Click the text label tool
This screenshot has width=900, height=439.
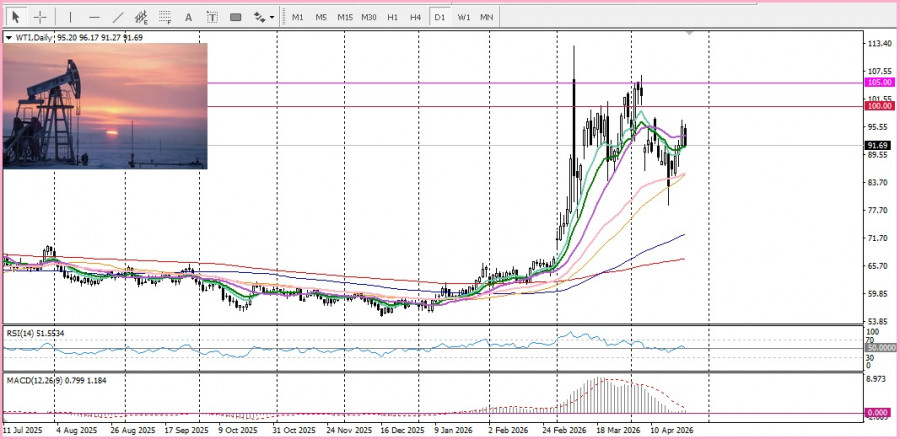(212, 17)
